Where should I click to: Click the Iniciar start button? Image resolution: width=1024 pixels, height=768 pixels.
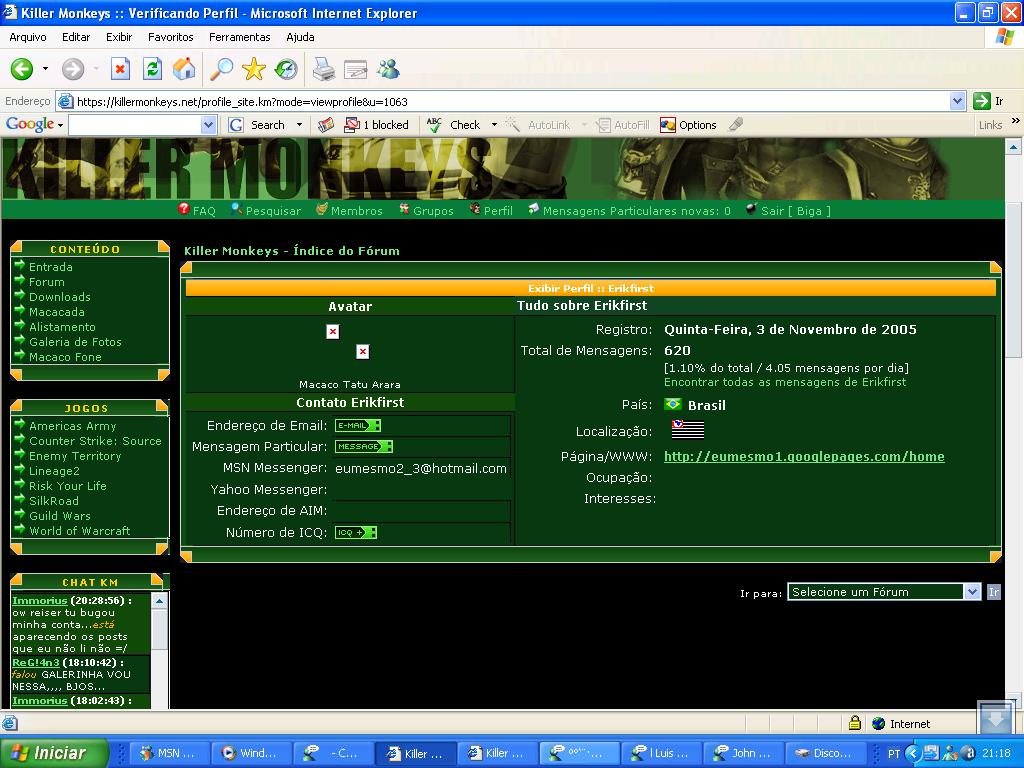[50, 753]
